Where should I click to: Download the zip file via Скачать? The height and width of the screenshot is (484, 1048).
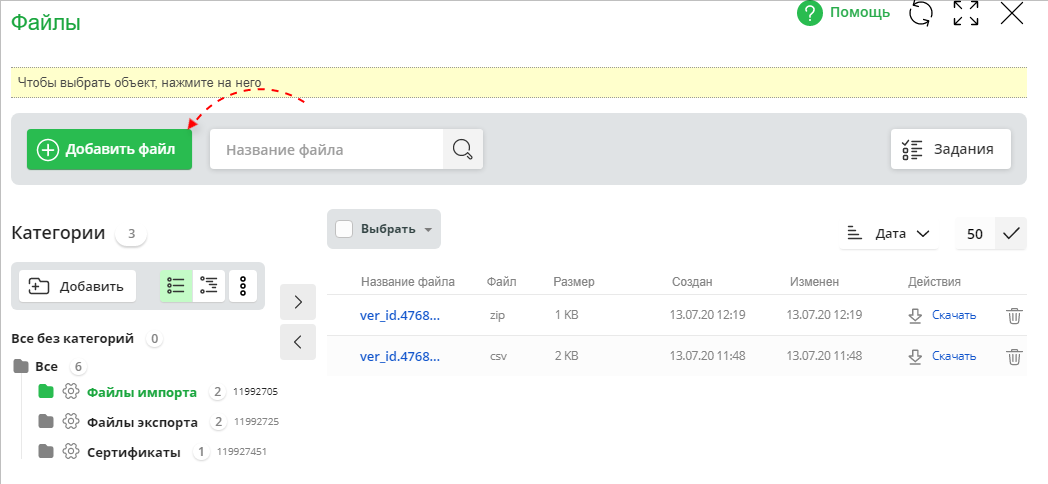[x=953, y=316]
